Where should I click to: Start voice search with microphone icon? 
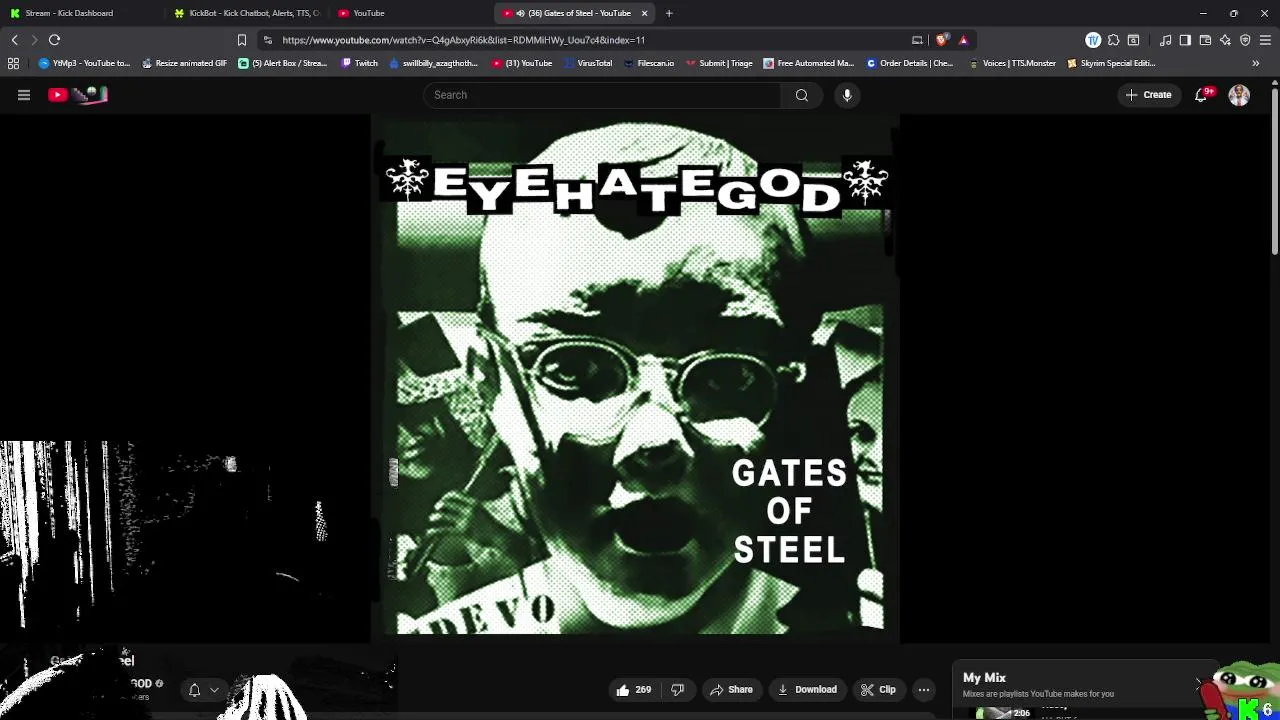[847, 95]
